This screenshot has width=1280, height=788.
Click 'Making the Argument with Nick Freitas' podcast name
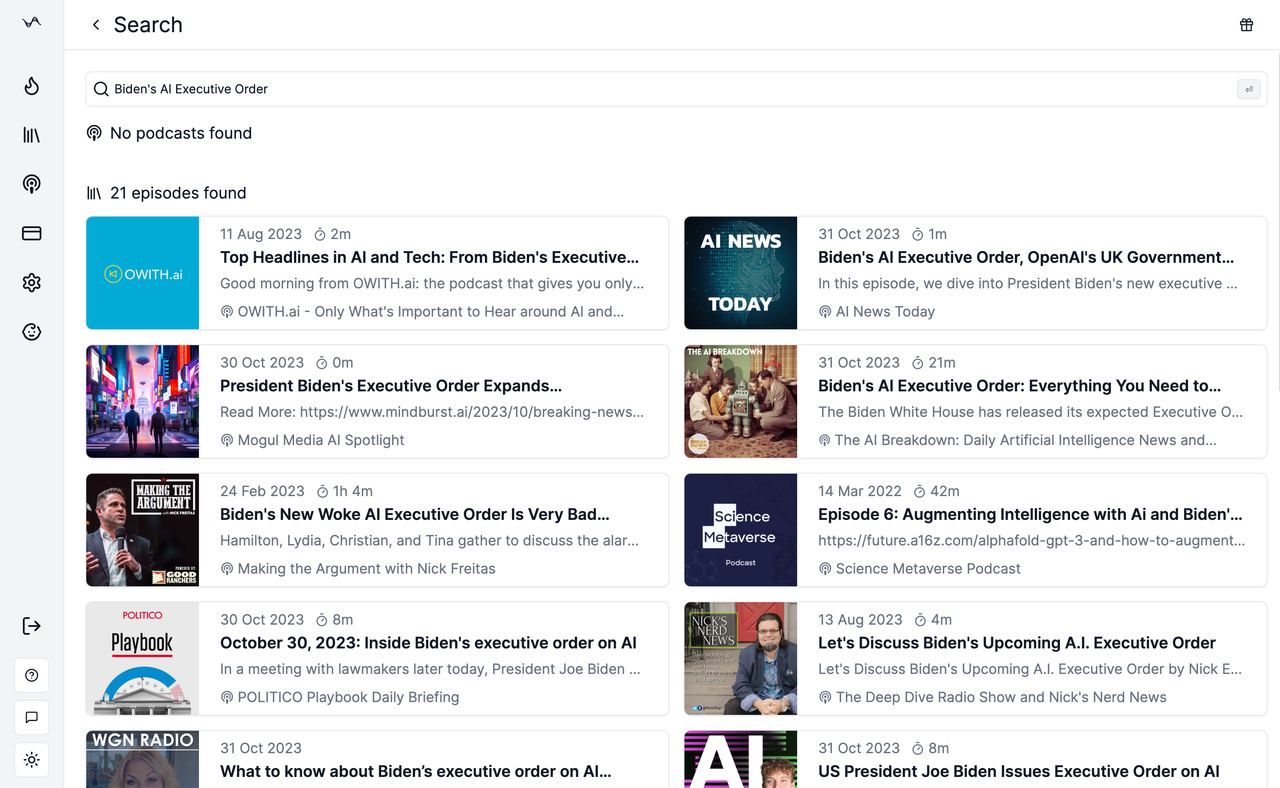[366, 569]
